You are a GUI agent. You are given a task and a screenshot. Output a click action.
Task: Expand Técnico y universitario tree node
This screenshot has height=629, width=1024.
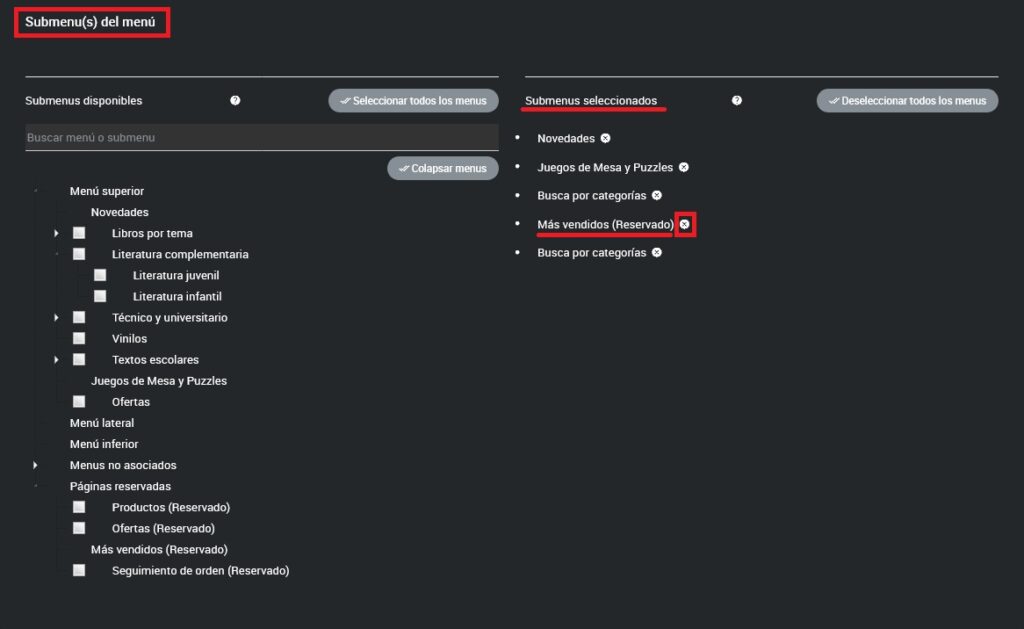[57, 318]
